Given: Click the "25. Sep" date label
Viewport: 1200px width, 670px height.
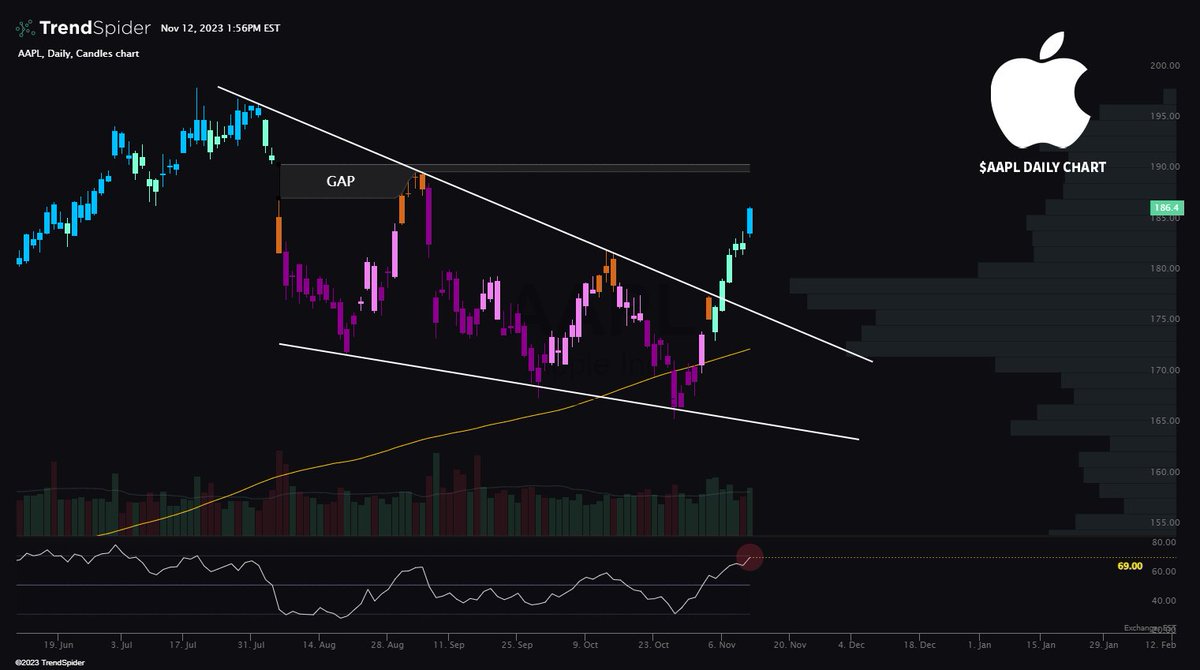Looking at the screenshot, I should pos(519,647).
